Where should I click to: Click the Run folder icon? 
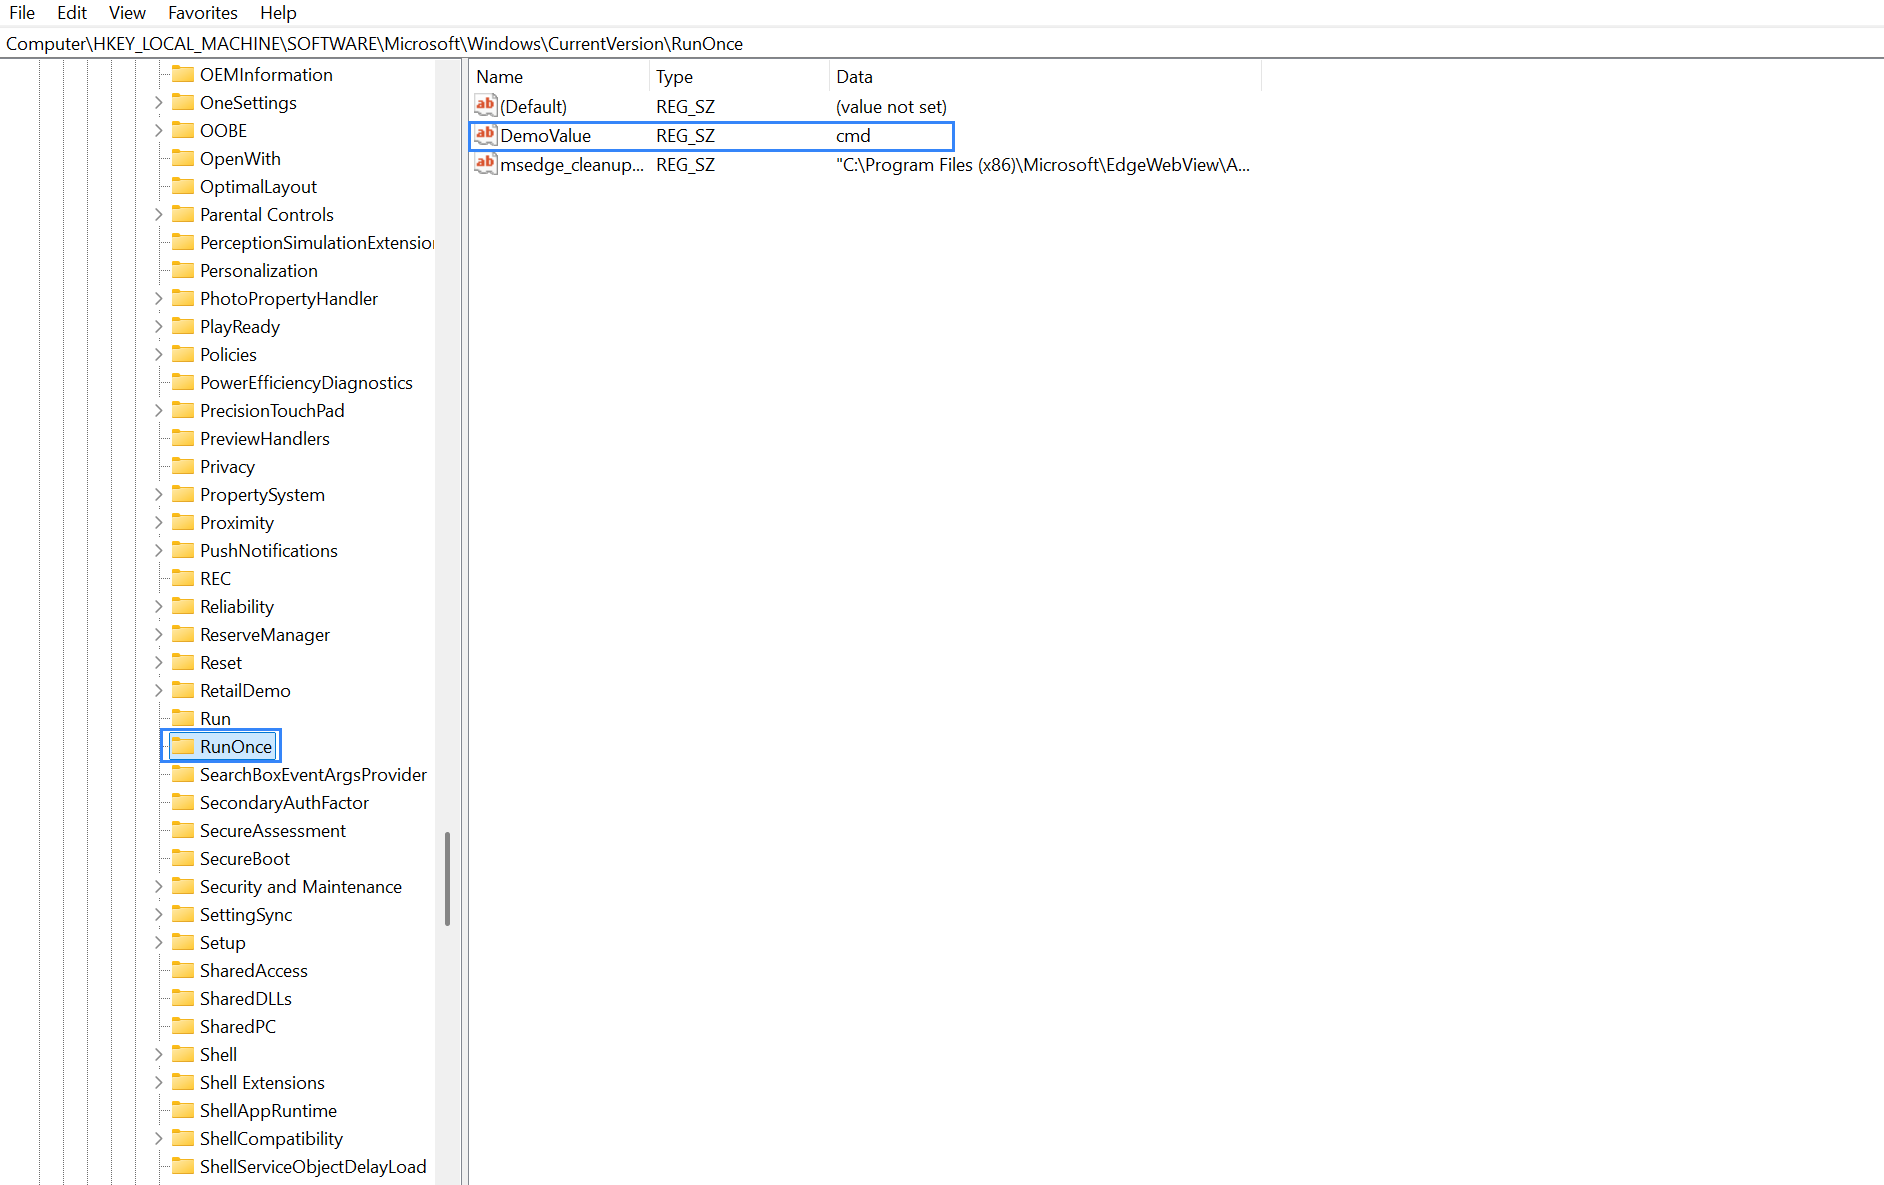(183, 718)
